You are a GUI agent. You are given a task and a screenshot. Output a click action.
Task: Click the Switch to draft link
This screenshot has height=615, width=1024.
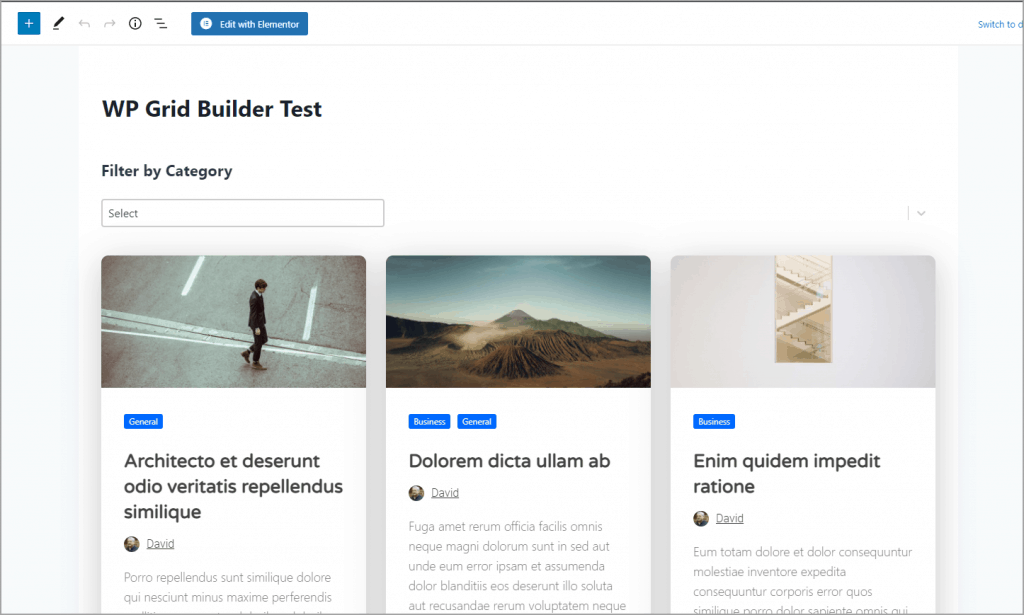click(998, 23)
